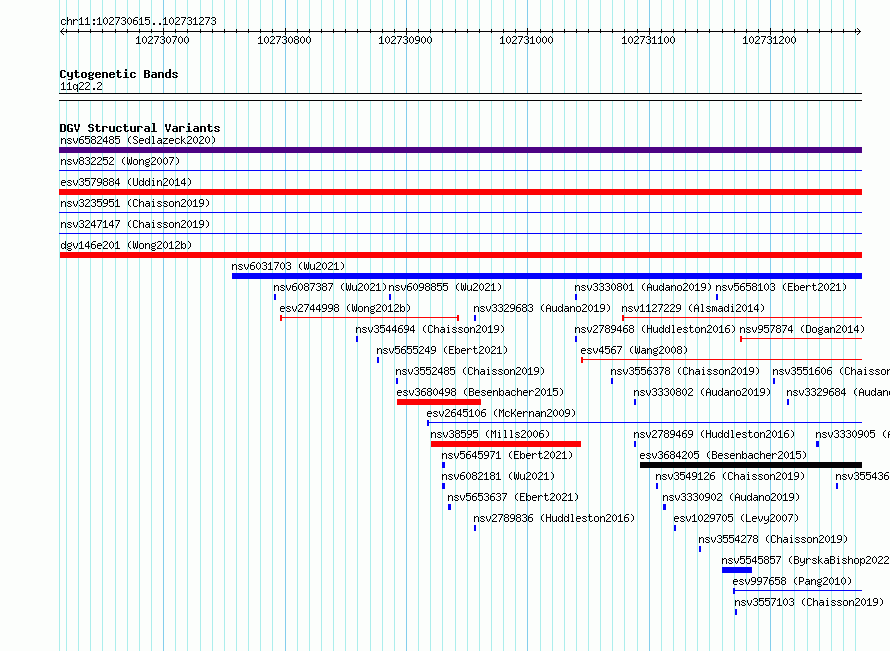This screenshot has width=890, height=651.
Task: Click nsv3330801 (Audano2019) label
Action: point(643,287)
